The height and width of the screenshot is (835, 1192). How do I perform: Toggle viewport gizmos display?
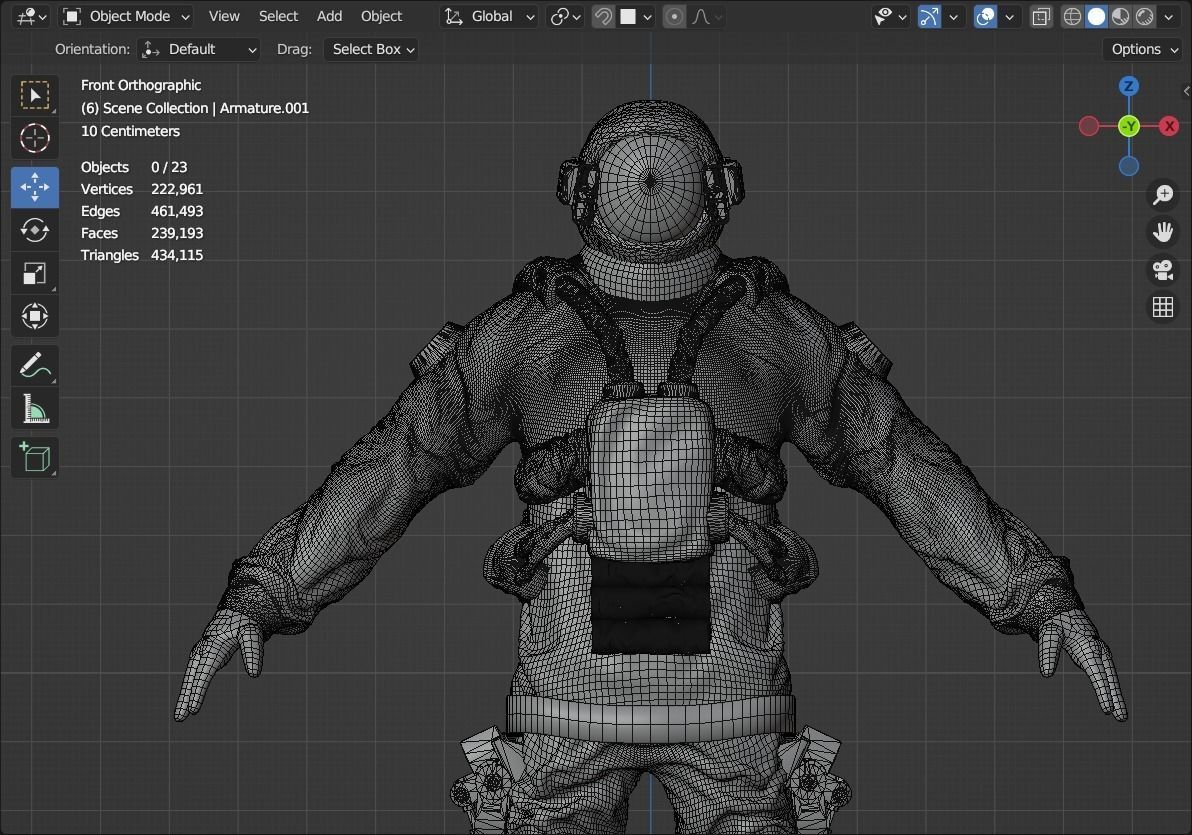(x=929, y=16)
